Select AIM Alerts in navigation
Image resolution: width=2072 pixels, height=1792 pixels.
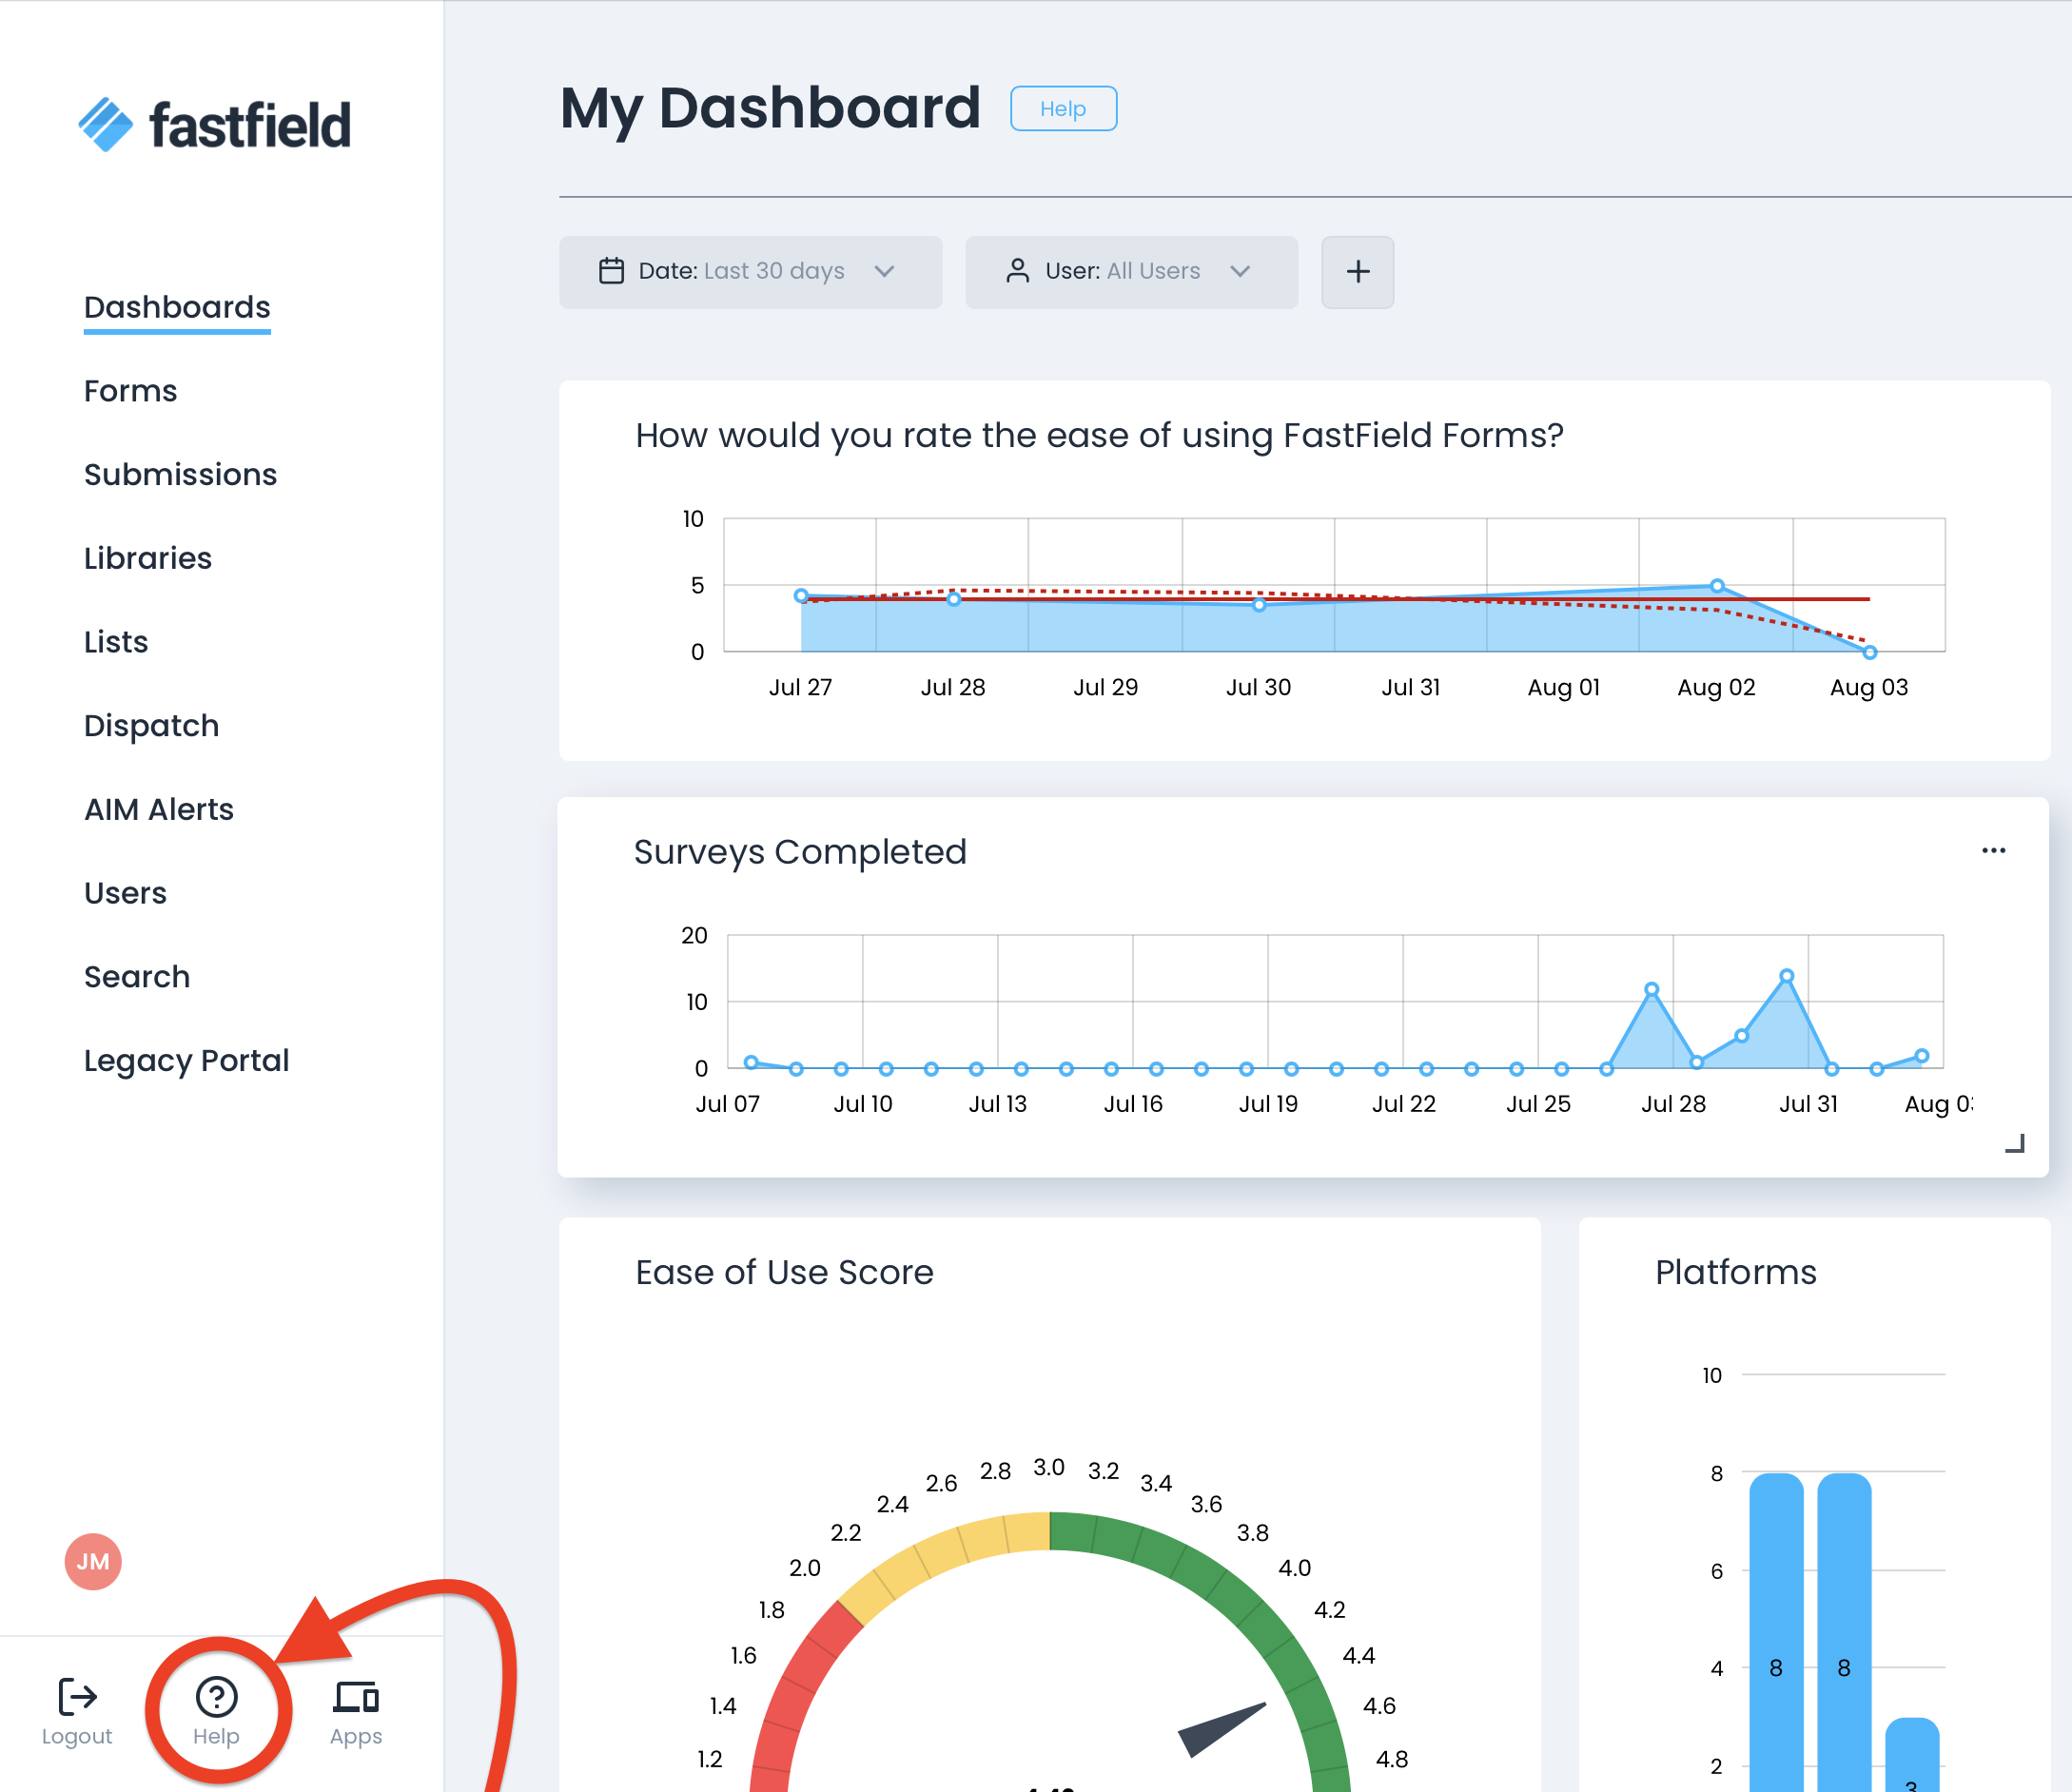159,809
